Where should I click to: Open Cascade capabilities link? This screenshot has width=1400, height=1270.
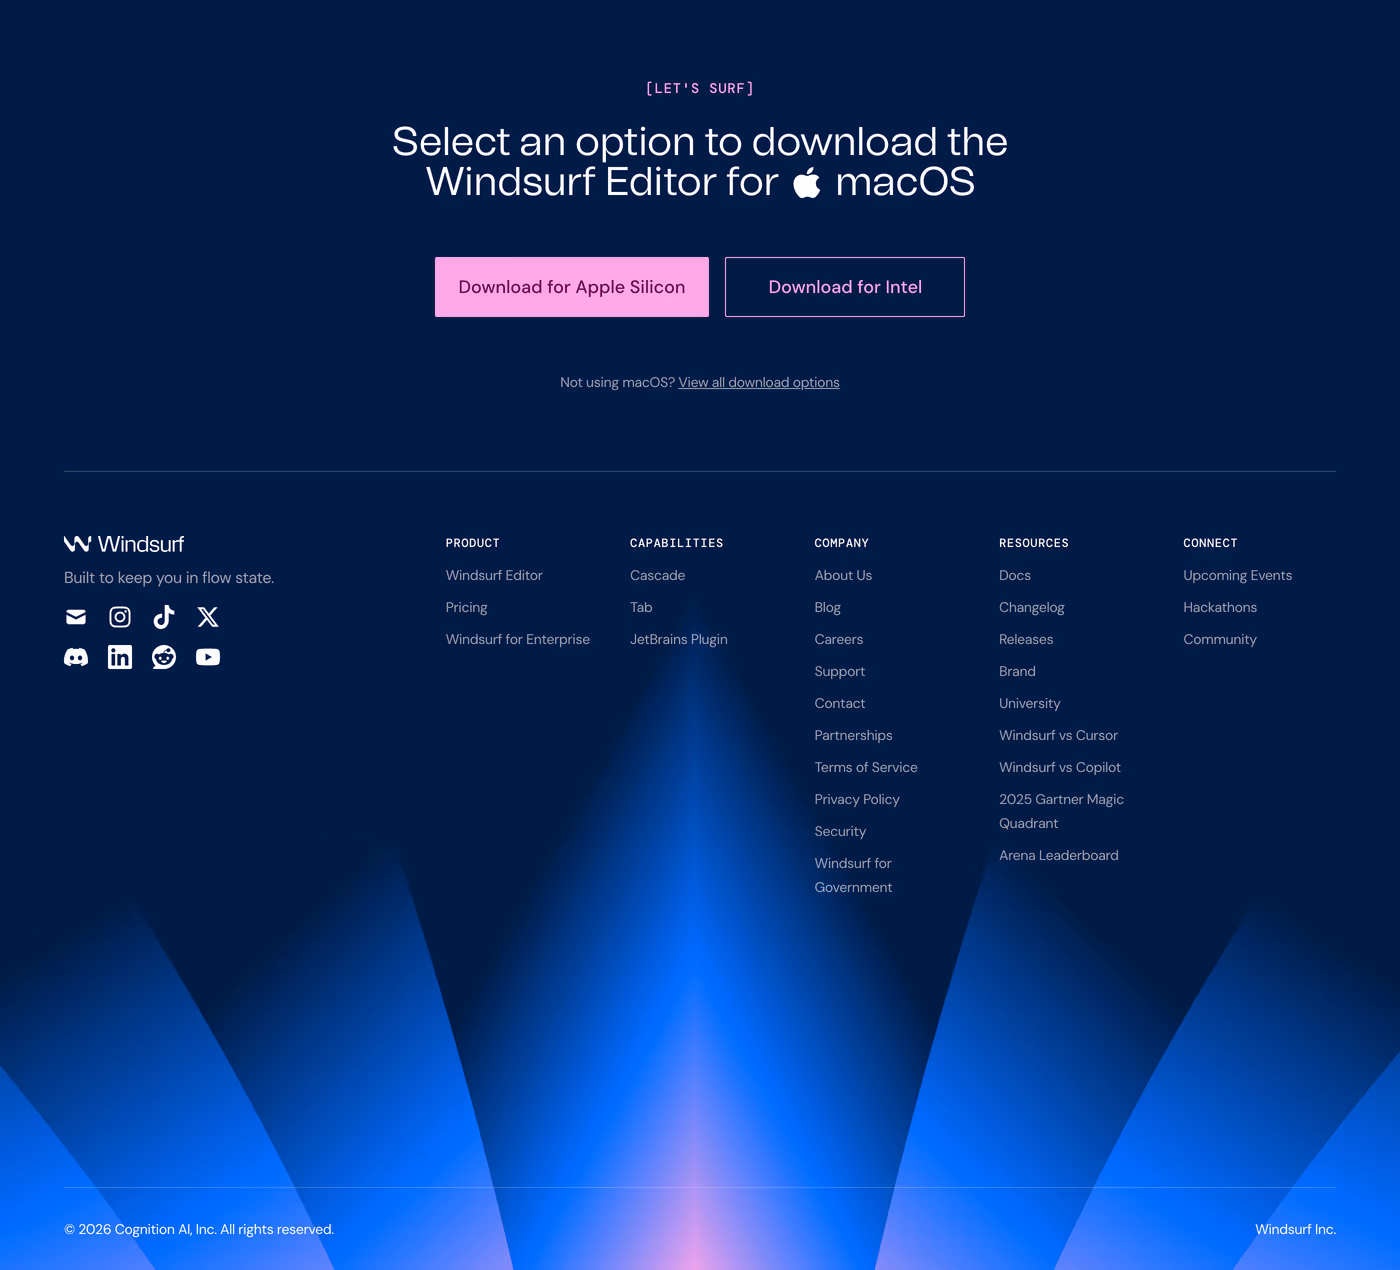[x=658, y=575]
